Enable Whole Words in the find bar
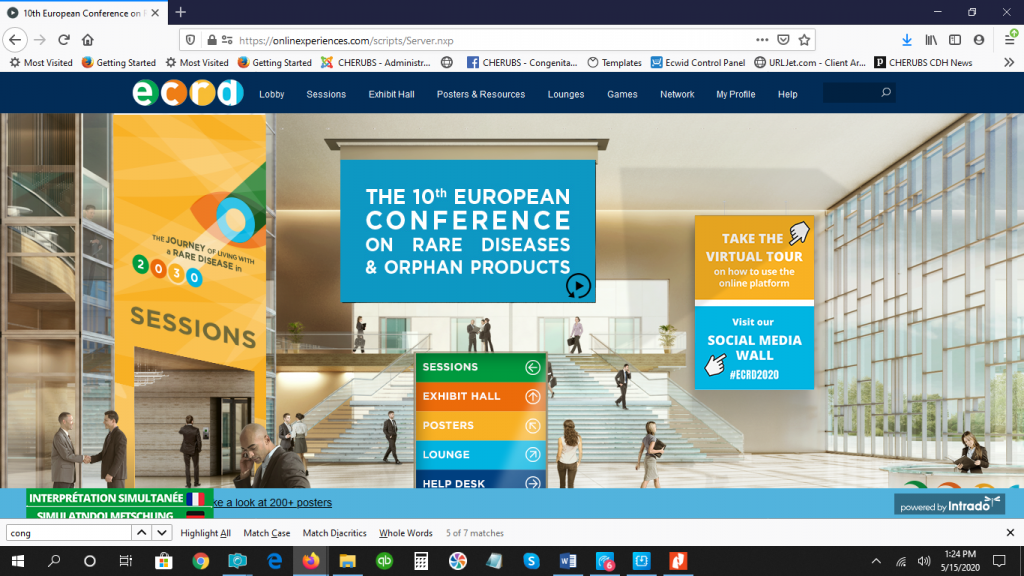Screen dimensions: 1024x576 [x=405, y=533]
